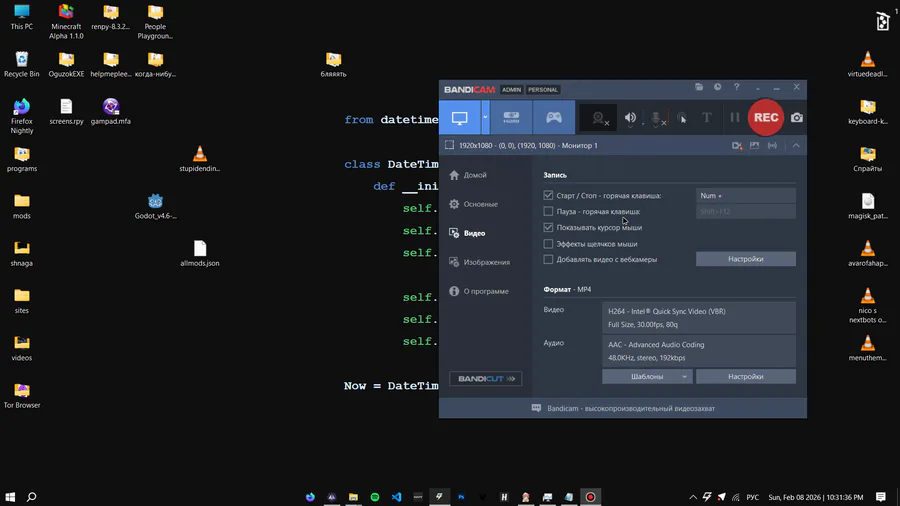Image resolution: width=900 pixels, height=506 pixels.
Task: Click the text overlay T icon
Action: (x=707, y=118)
